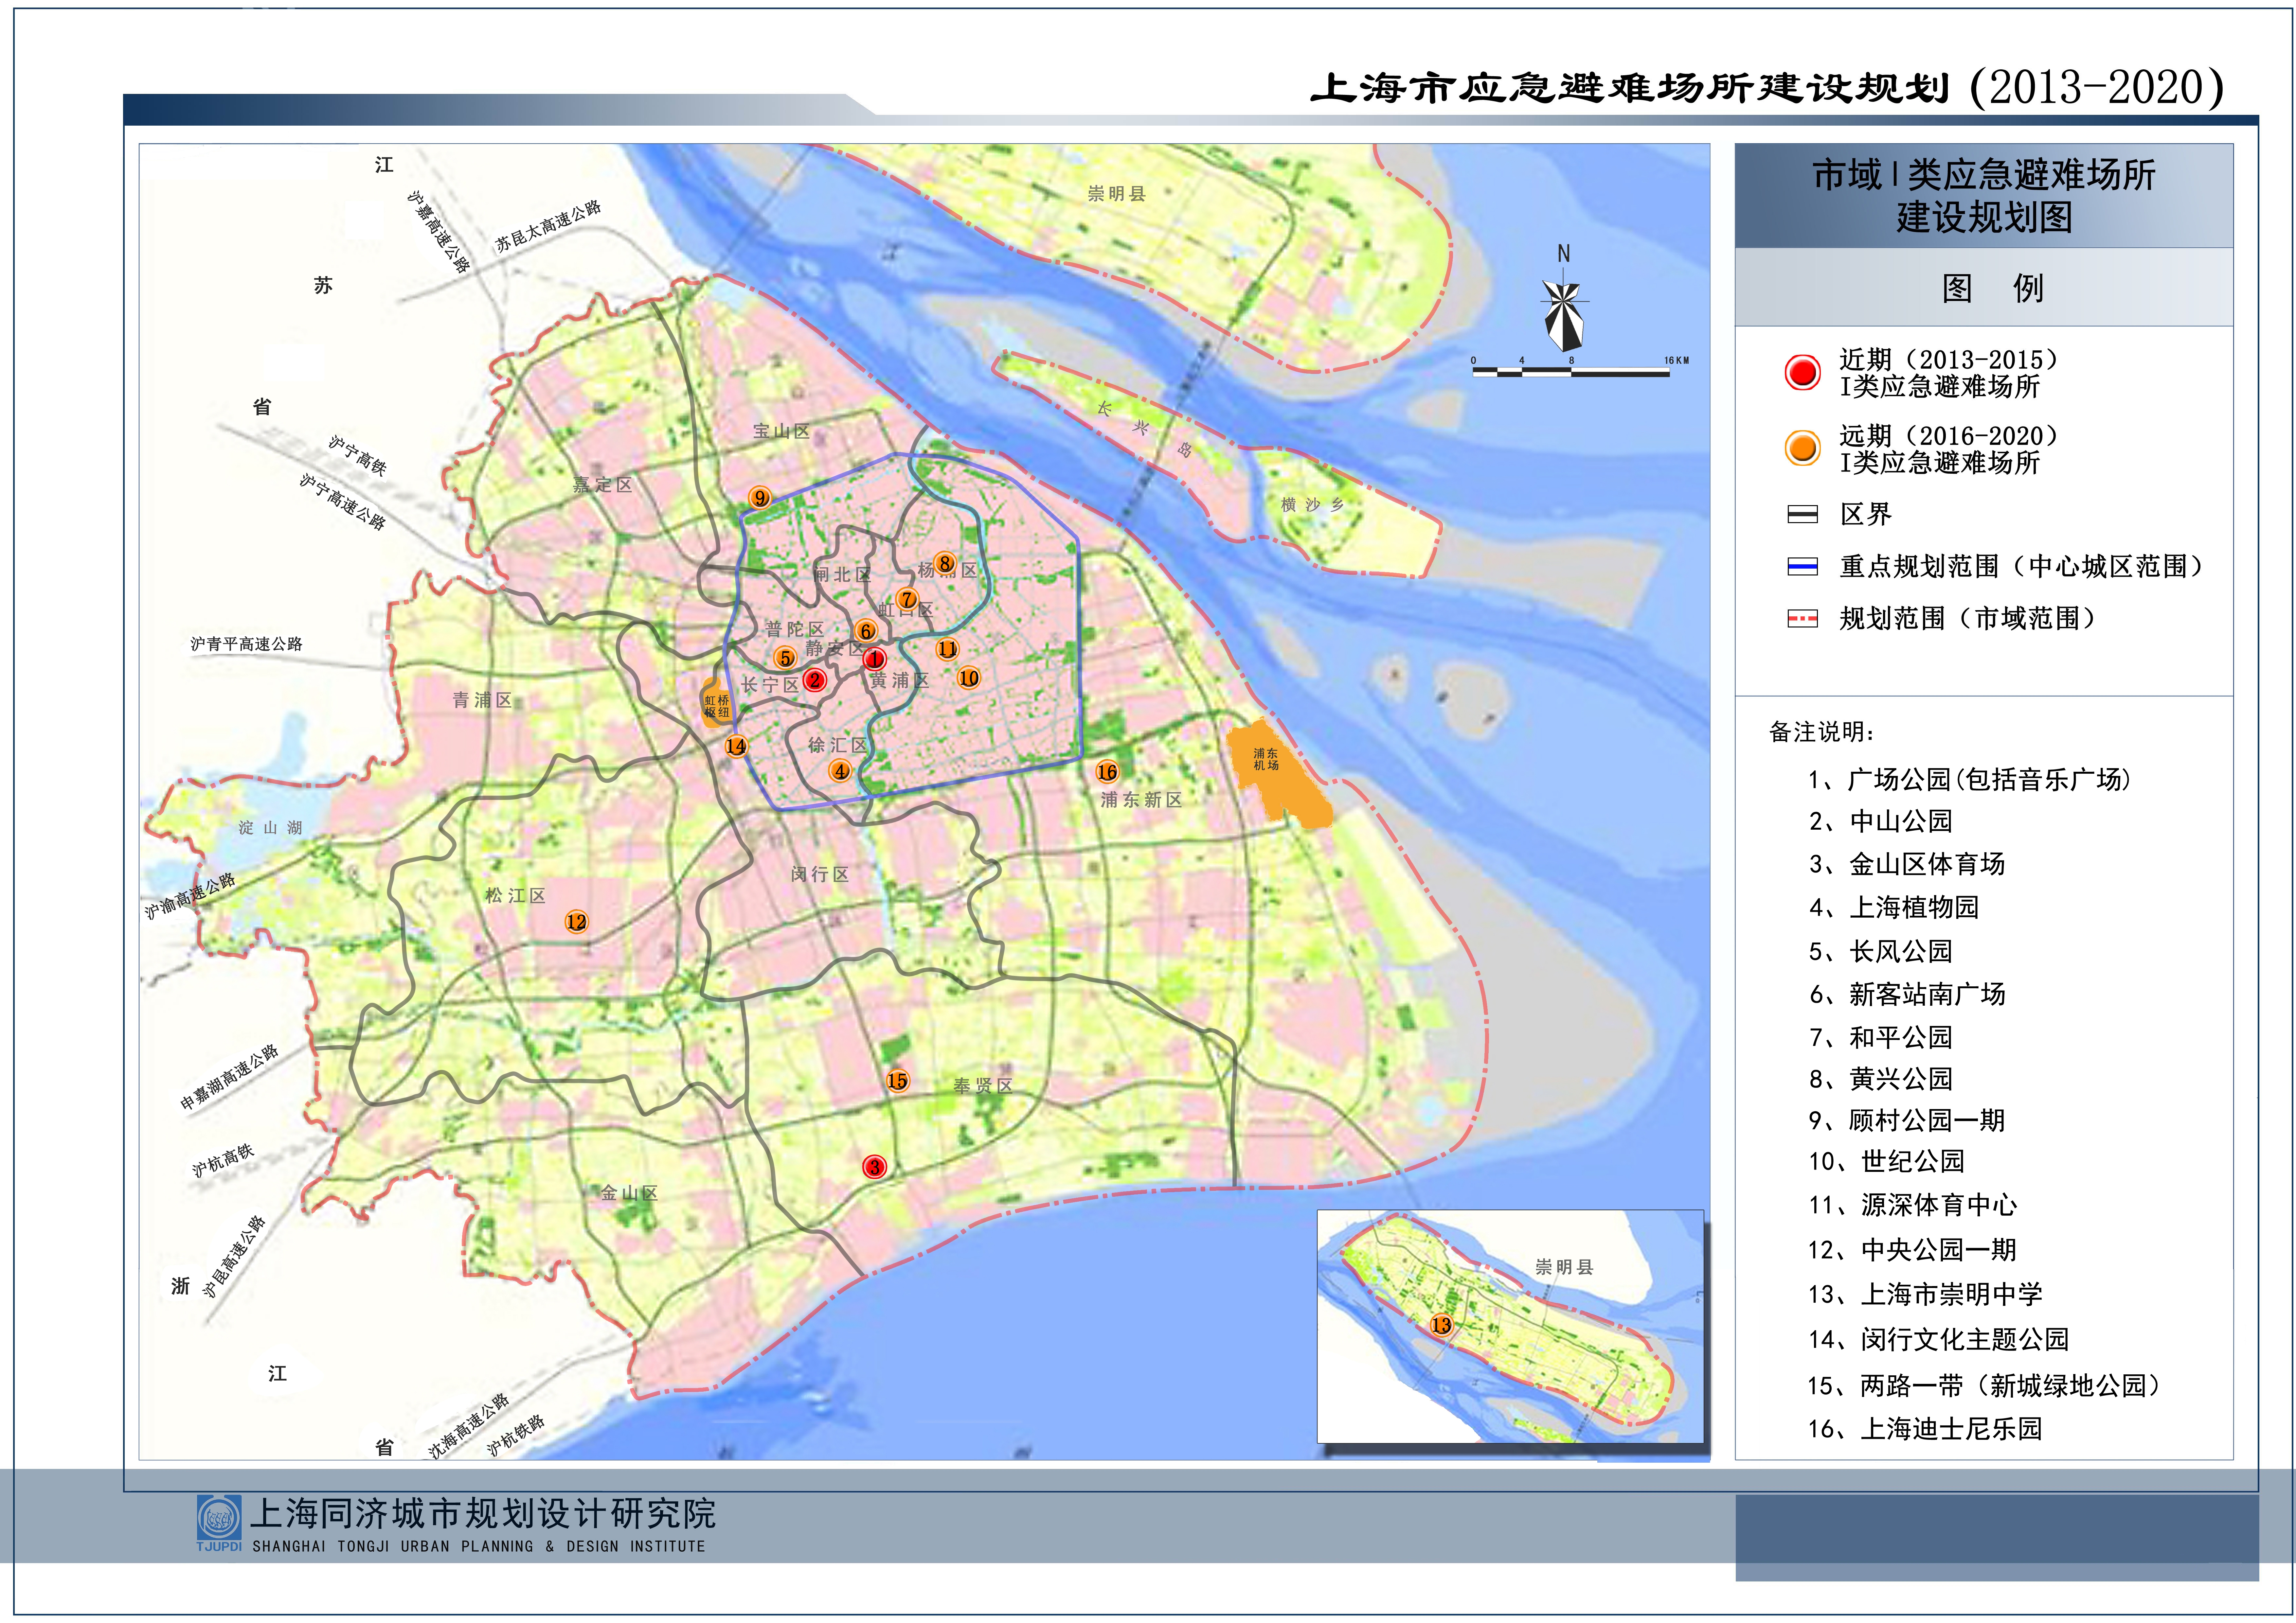Click the Chongming county inset map
The image size is (2296, 1623).
(1510, 1326)
